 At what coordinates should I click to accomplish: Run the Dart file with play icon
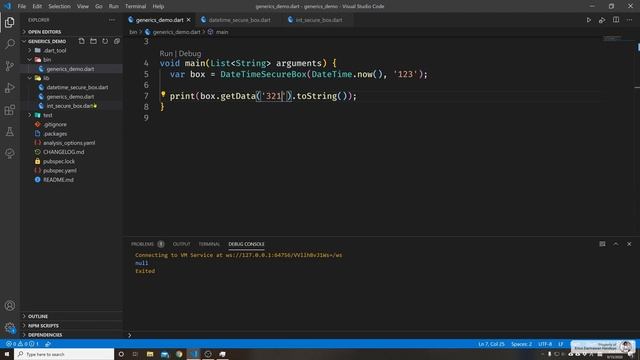[589, 20]
